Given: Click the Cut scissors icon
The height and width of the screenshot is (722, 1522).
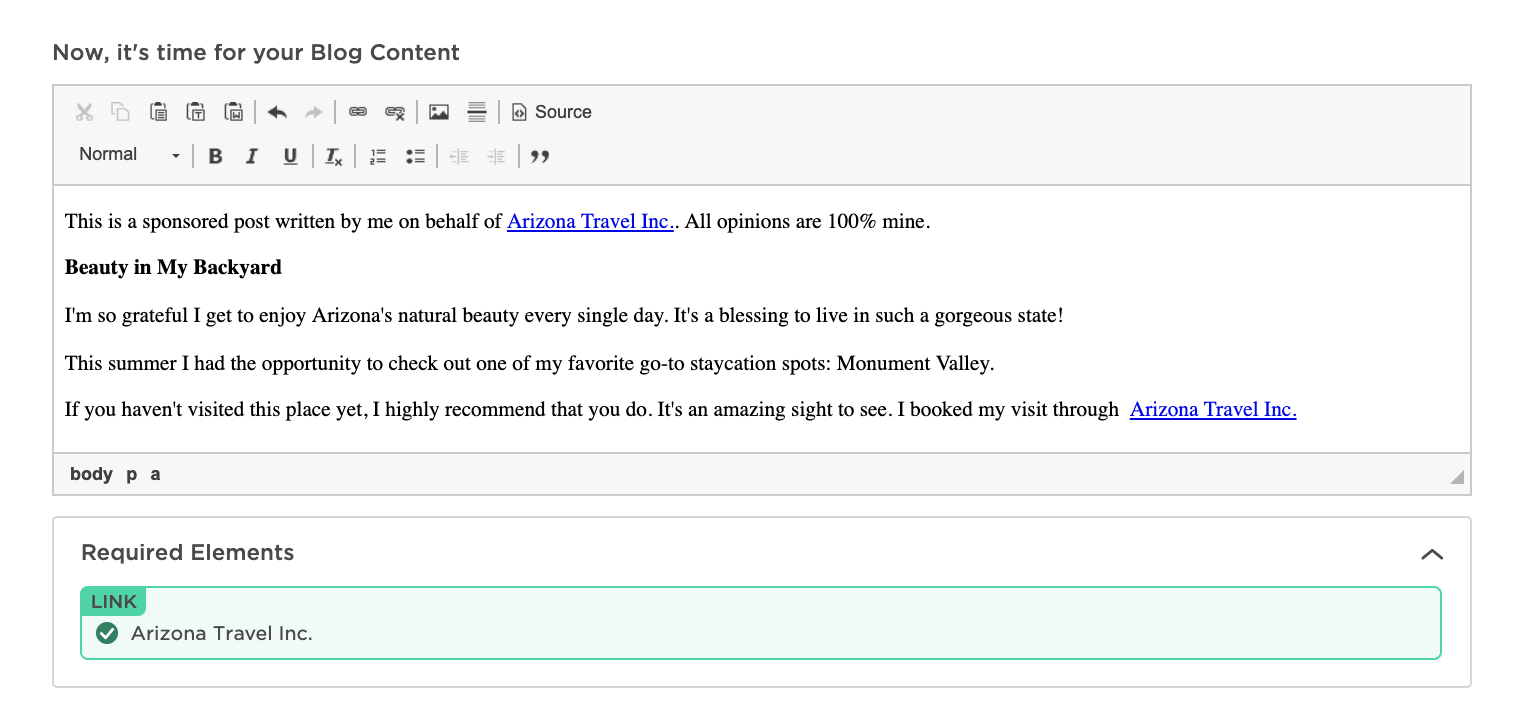Looking at the screenshot, I should 84,112.
